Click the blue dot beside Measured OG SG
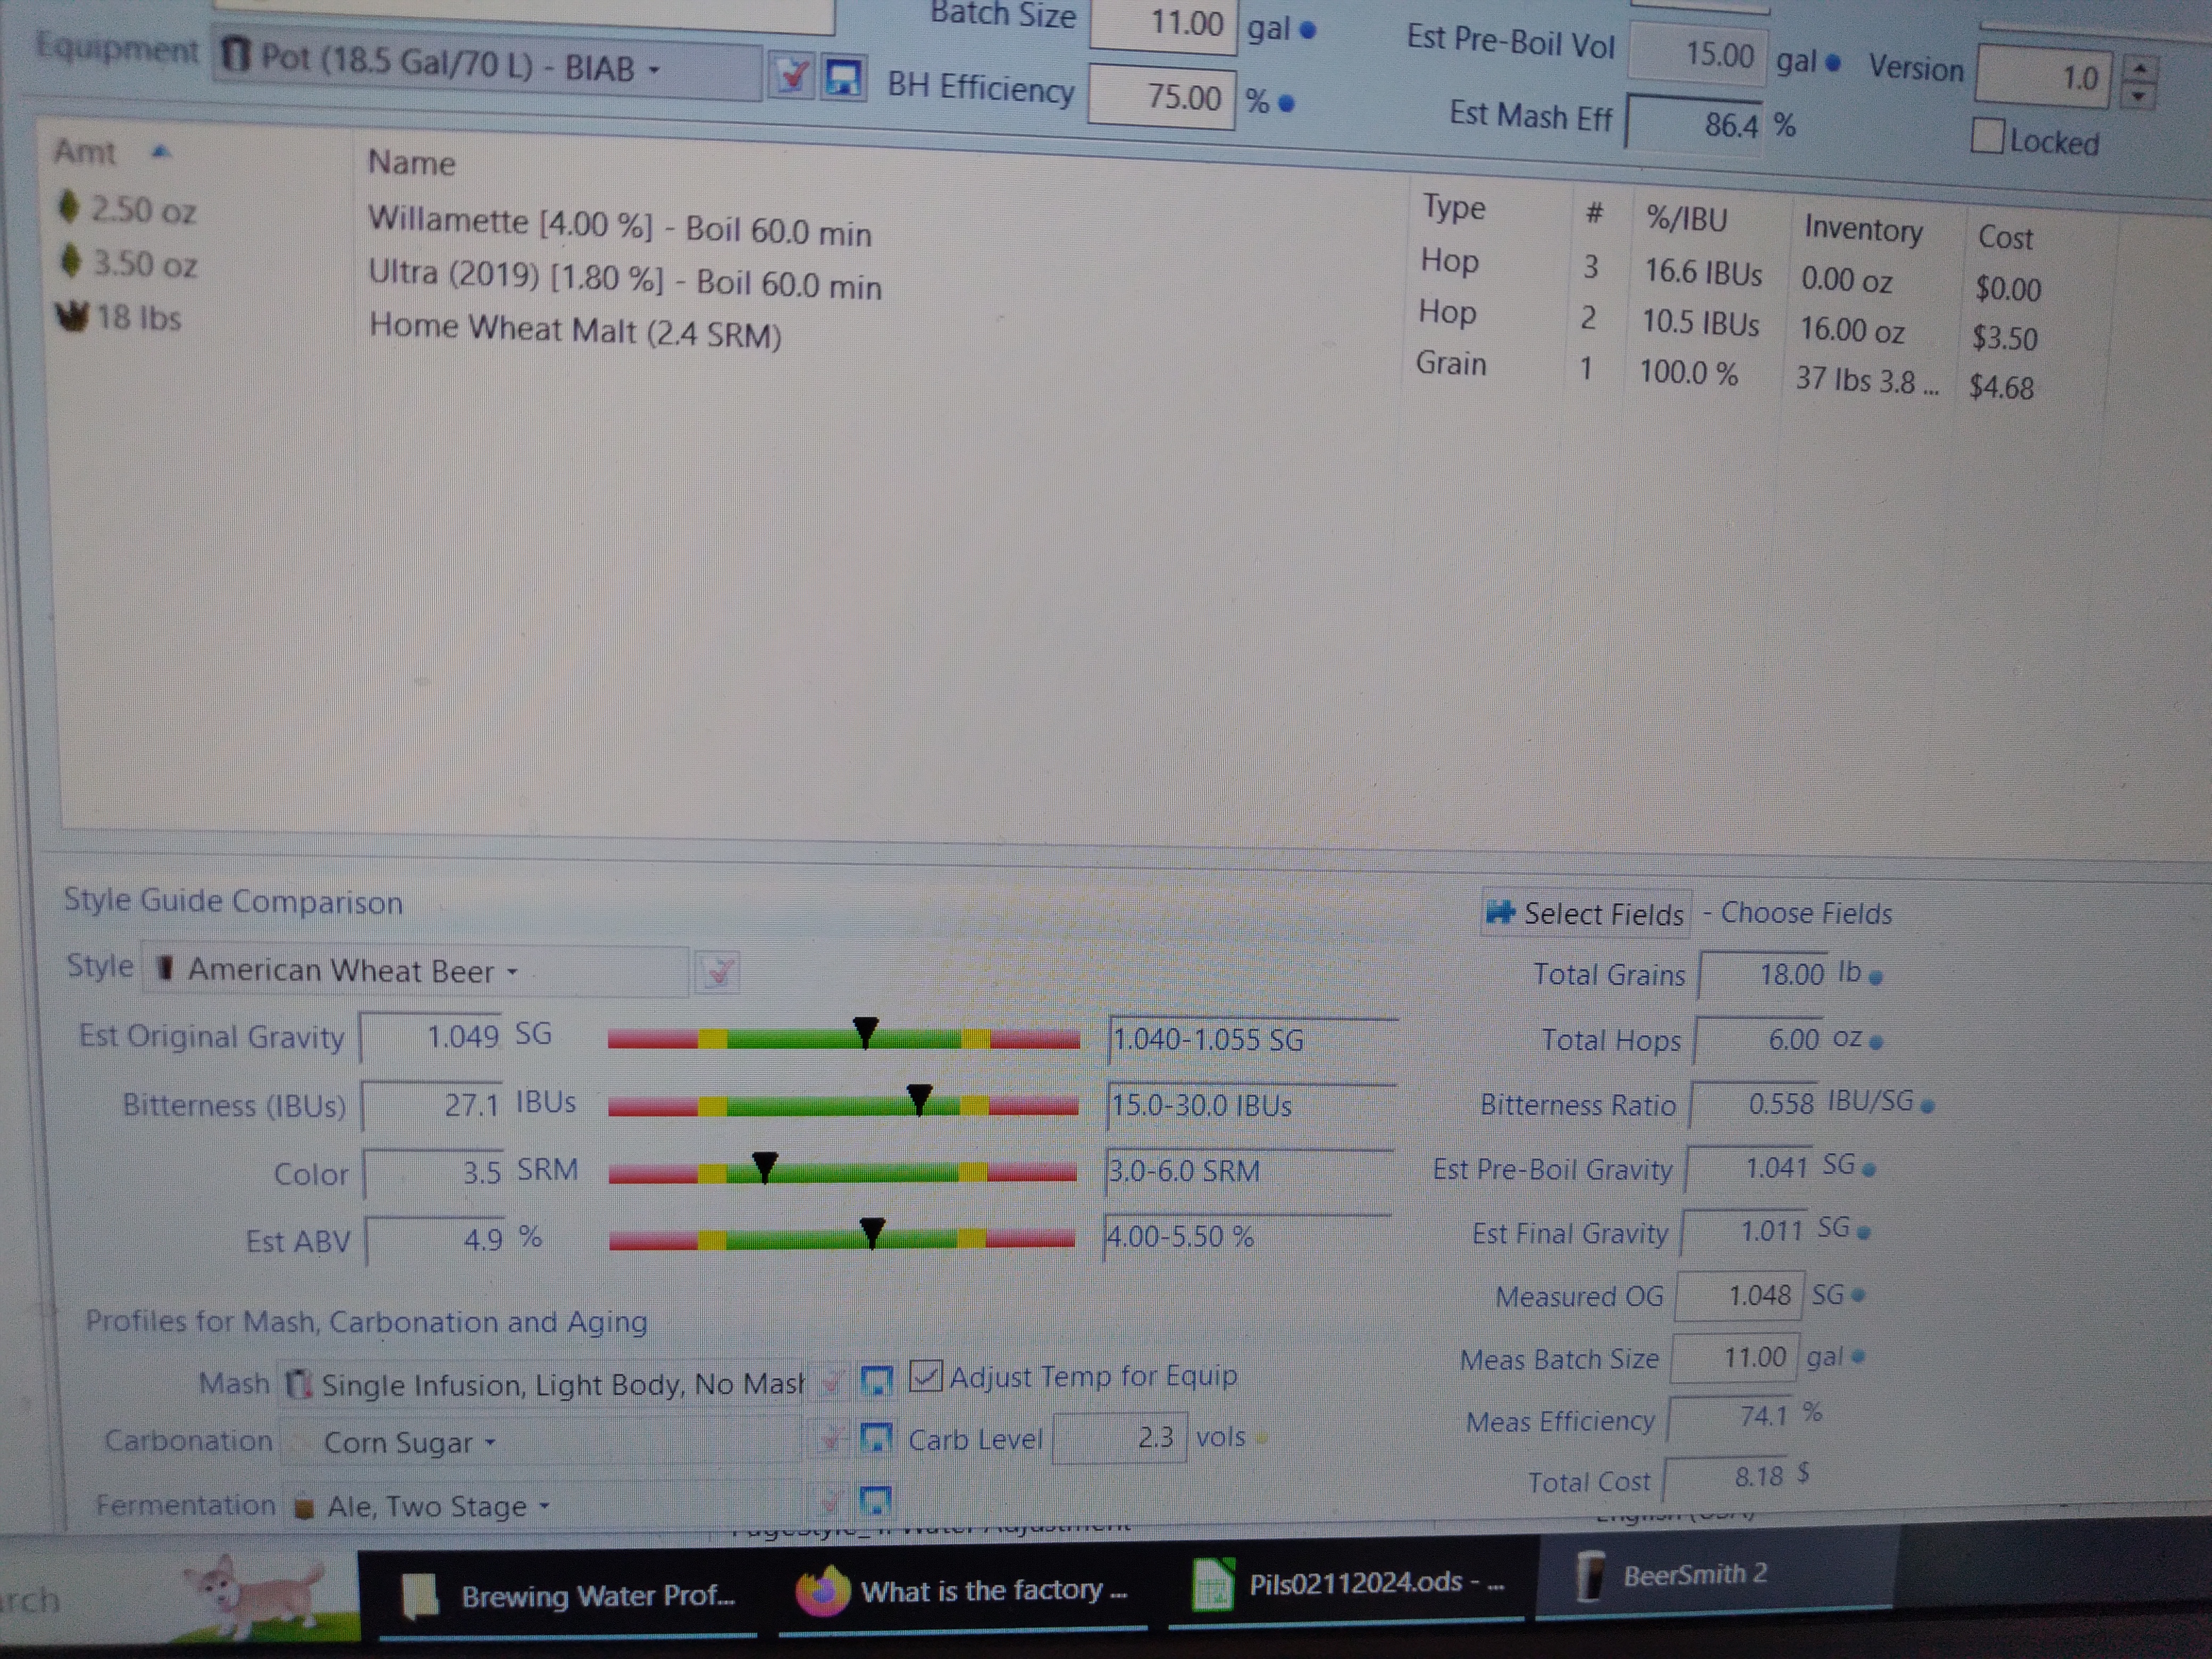The width and height of the screenshot is (2212, 1659). [x=1858, y=1296]
